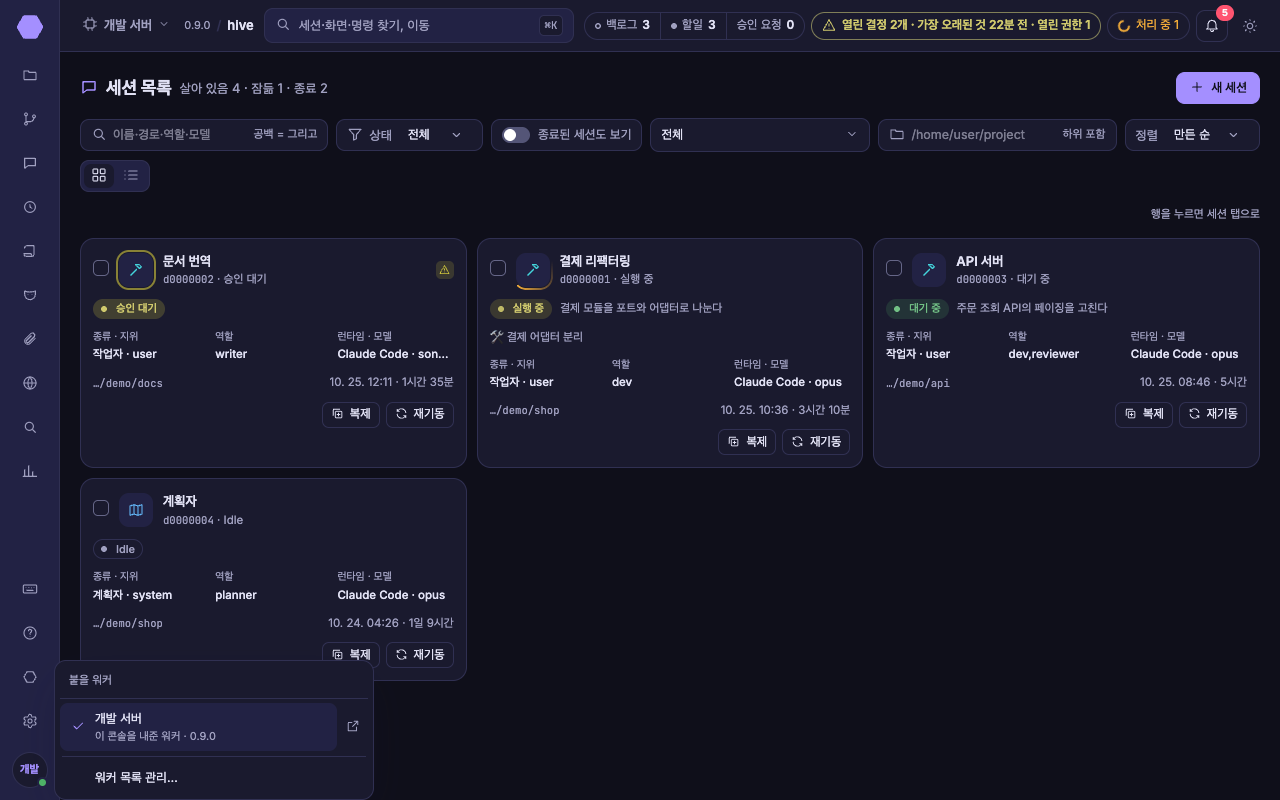The image size is (1280, 800).
Task: Click the keyboard icon in the sidebar
Action: [x=30, y=589]
